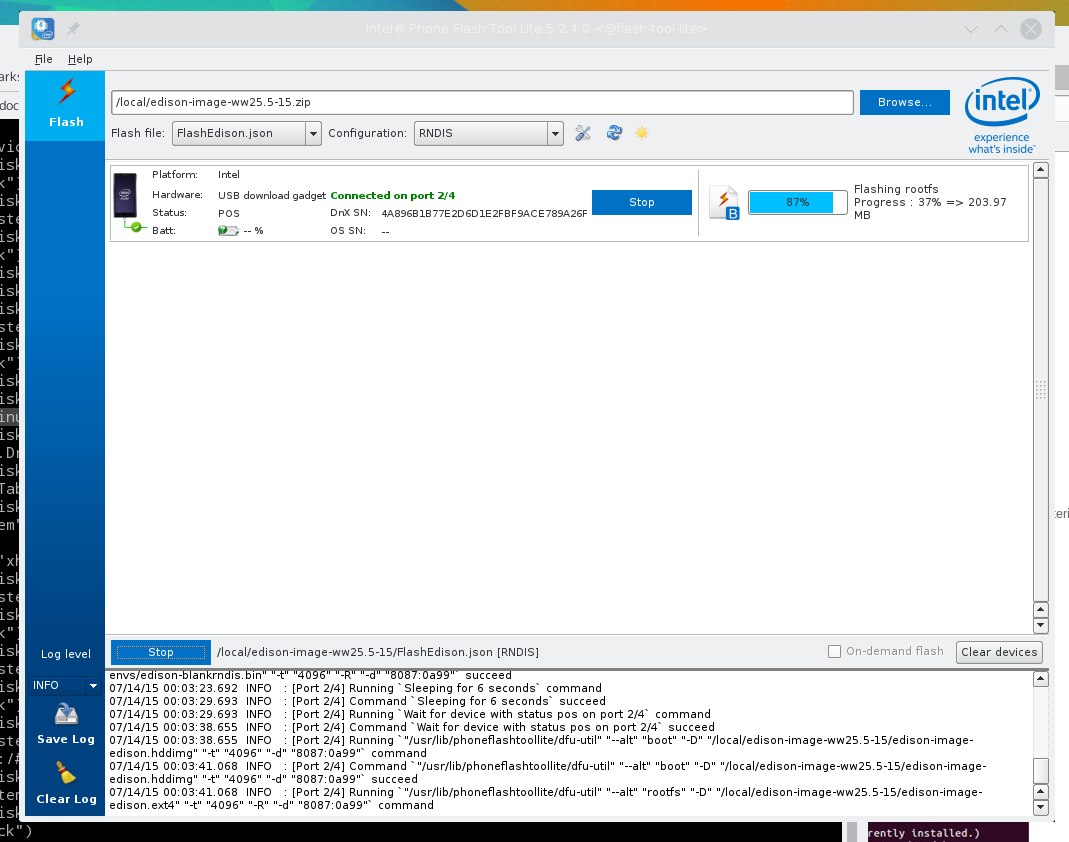Screen dimensions: 1069x842
Task: Click the yellow sun icon in toolbar
Action: (x=642, y=132)
